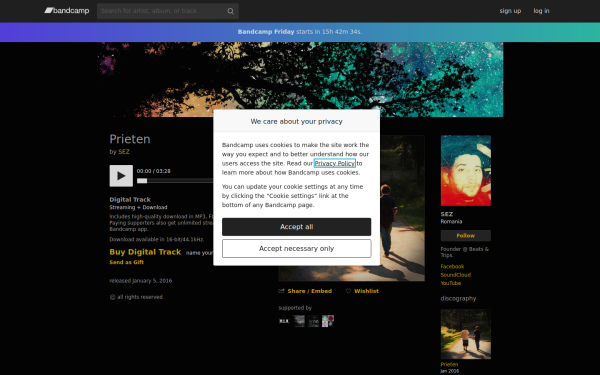Click the 'Romania' location text

coord(452,222)
